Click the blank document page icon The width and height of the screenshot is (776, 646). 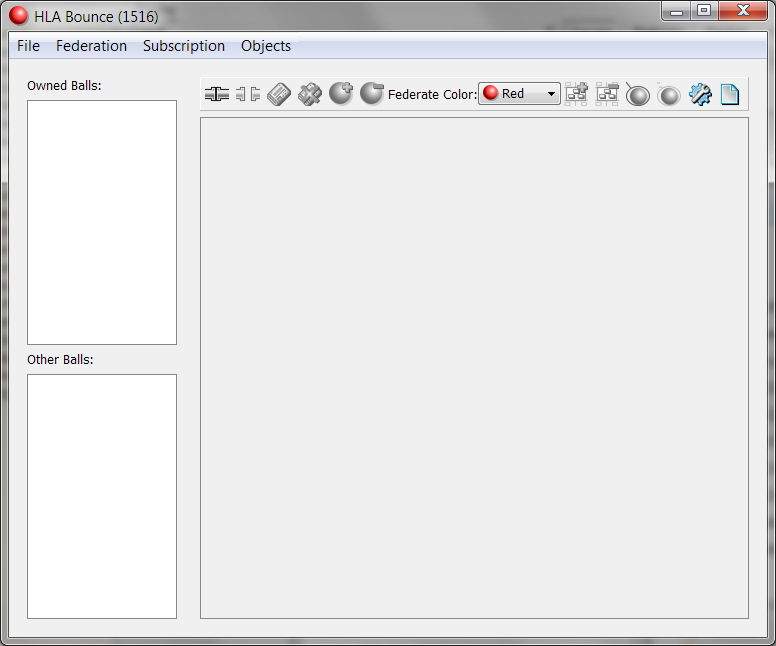(730, 95)
